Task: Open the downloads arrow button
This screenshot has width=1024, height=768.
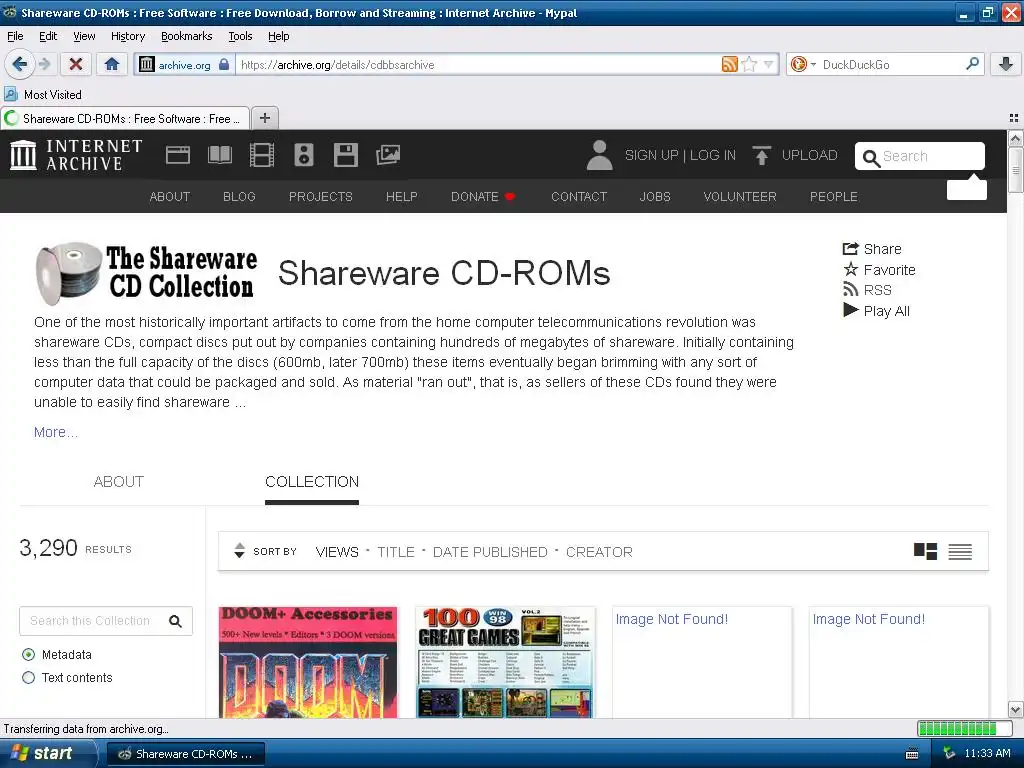Action: pos(1006,64)
